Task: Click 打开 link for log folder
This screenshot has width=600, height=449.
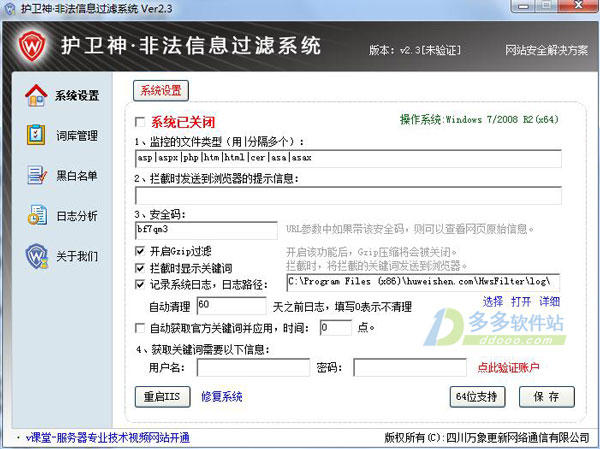Action: (521, 302)
